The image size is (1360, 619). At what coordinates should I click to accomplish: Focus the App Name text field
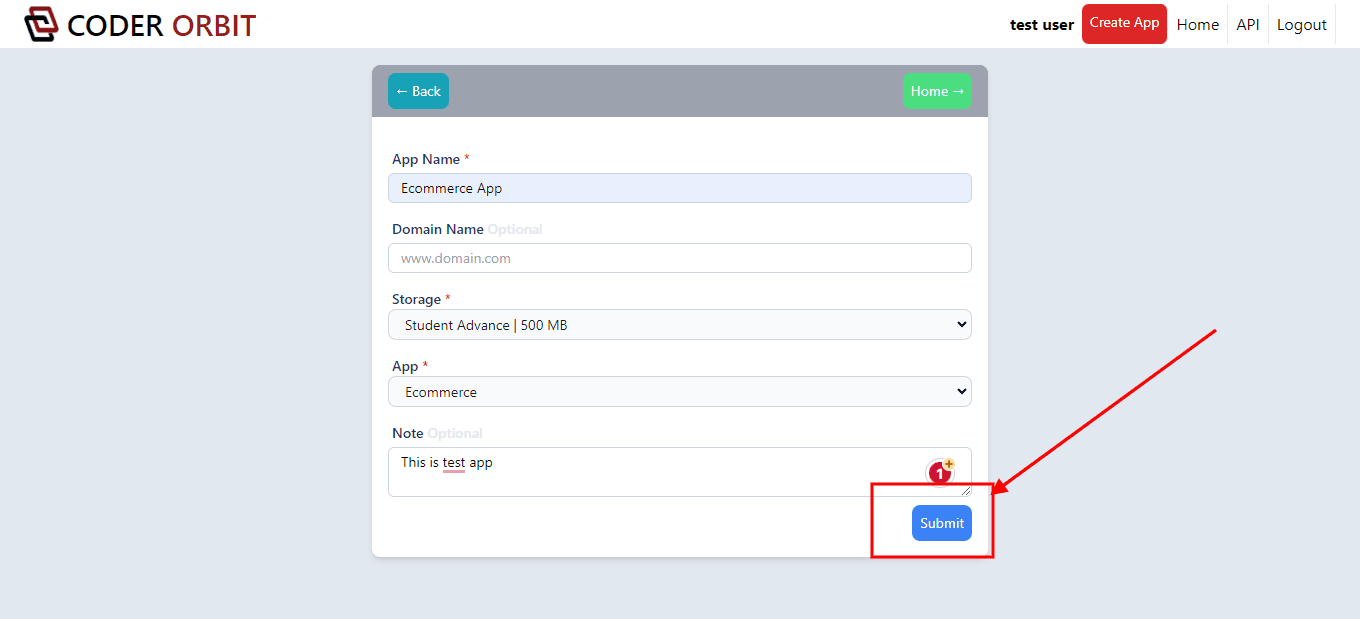pyautogui.click(x=679, y=188)
